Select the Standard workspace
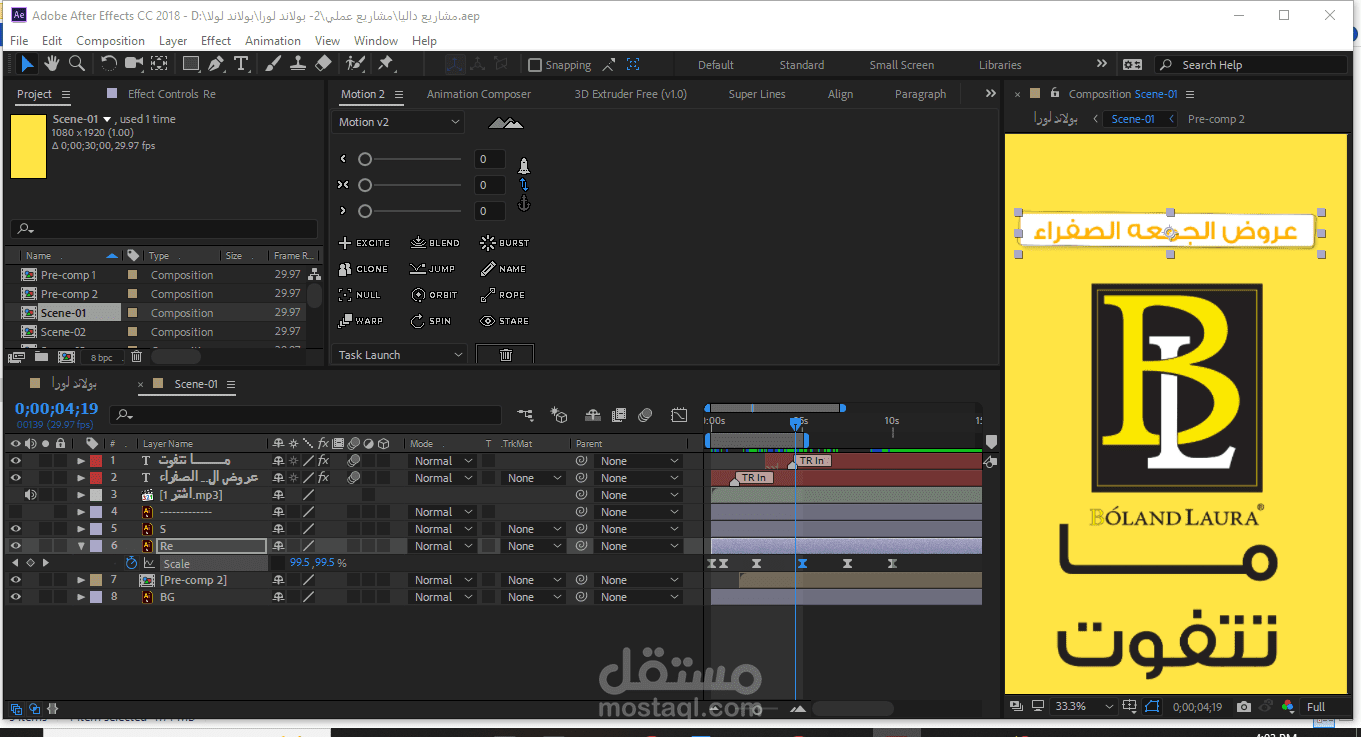This screenshot has height=737, width=1361. point(802,65)
